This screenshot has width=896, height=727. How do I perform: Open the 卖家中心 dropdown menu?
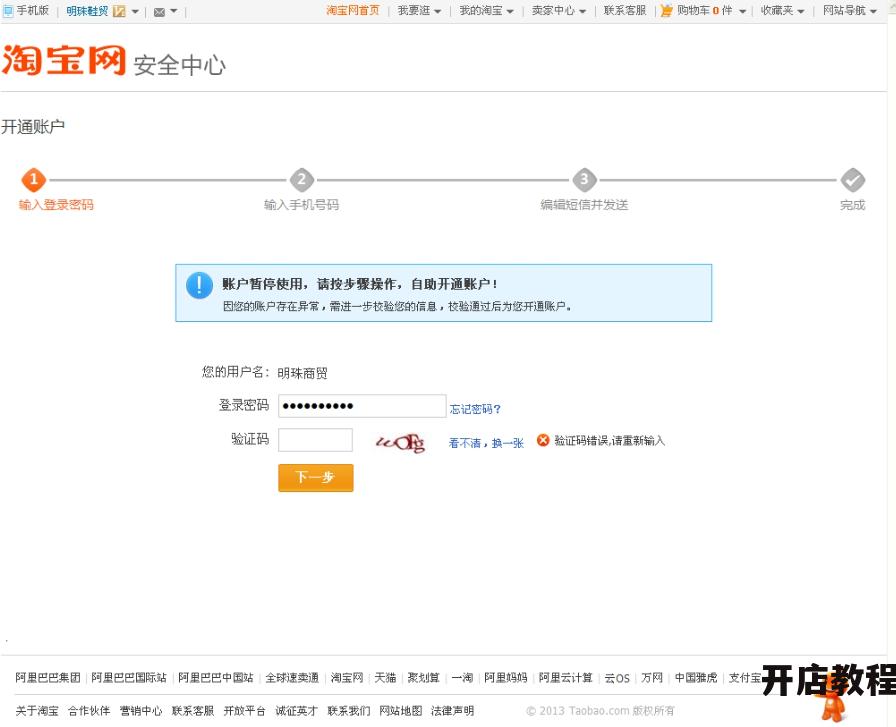pos(559,11)
